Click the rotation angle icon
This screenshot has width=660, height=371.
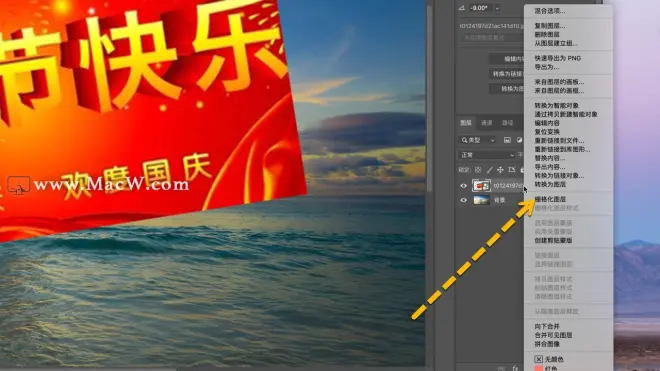pyautogui.click(x=462, y=8)
